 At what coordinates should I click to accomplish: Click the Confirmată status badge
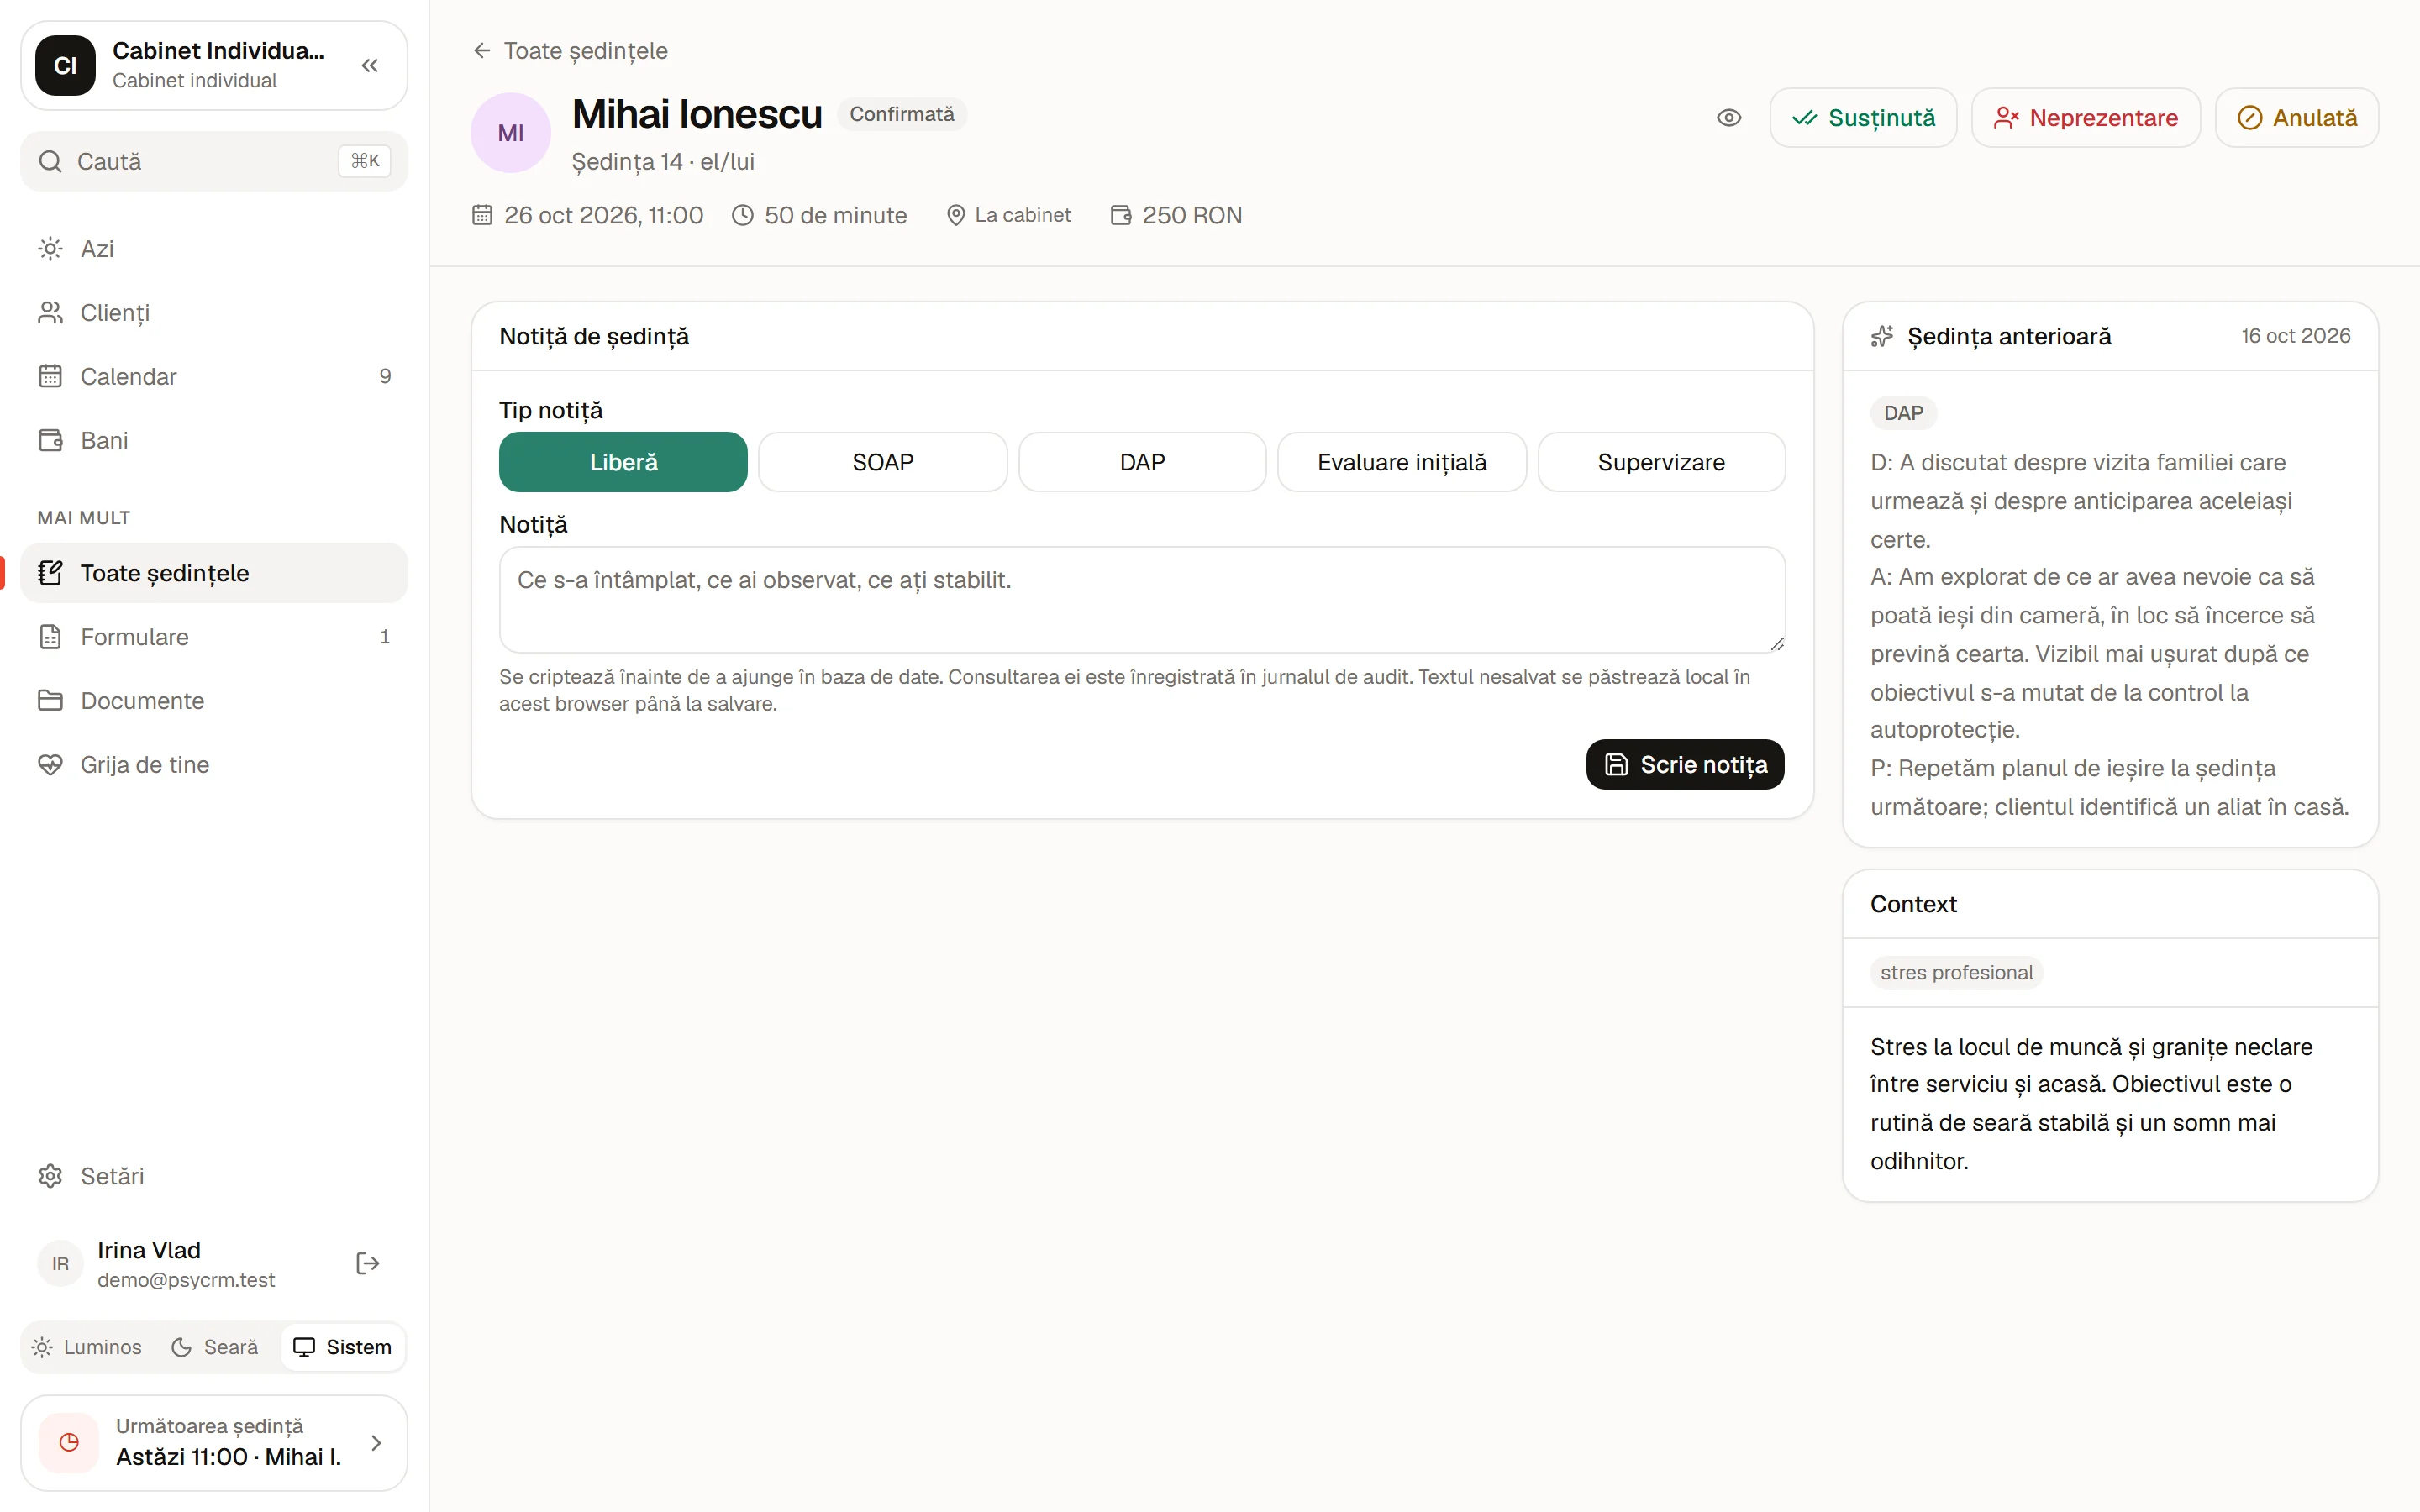pos(902,114)
